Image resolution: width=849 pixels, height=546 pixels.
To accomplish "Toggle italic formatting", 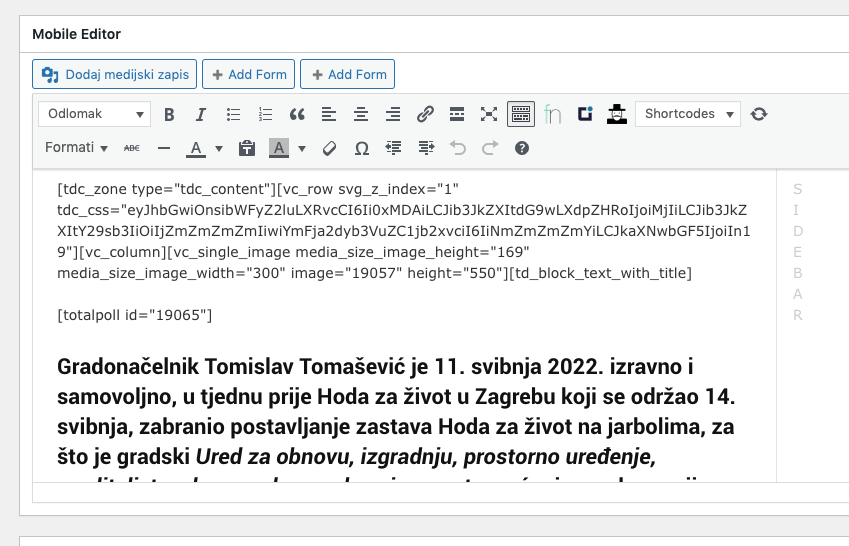I will coord(201,114).
